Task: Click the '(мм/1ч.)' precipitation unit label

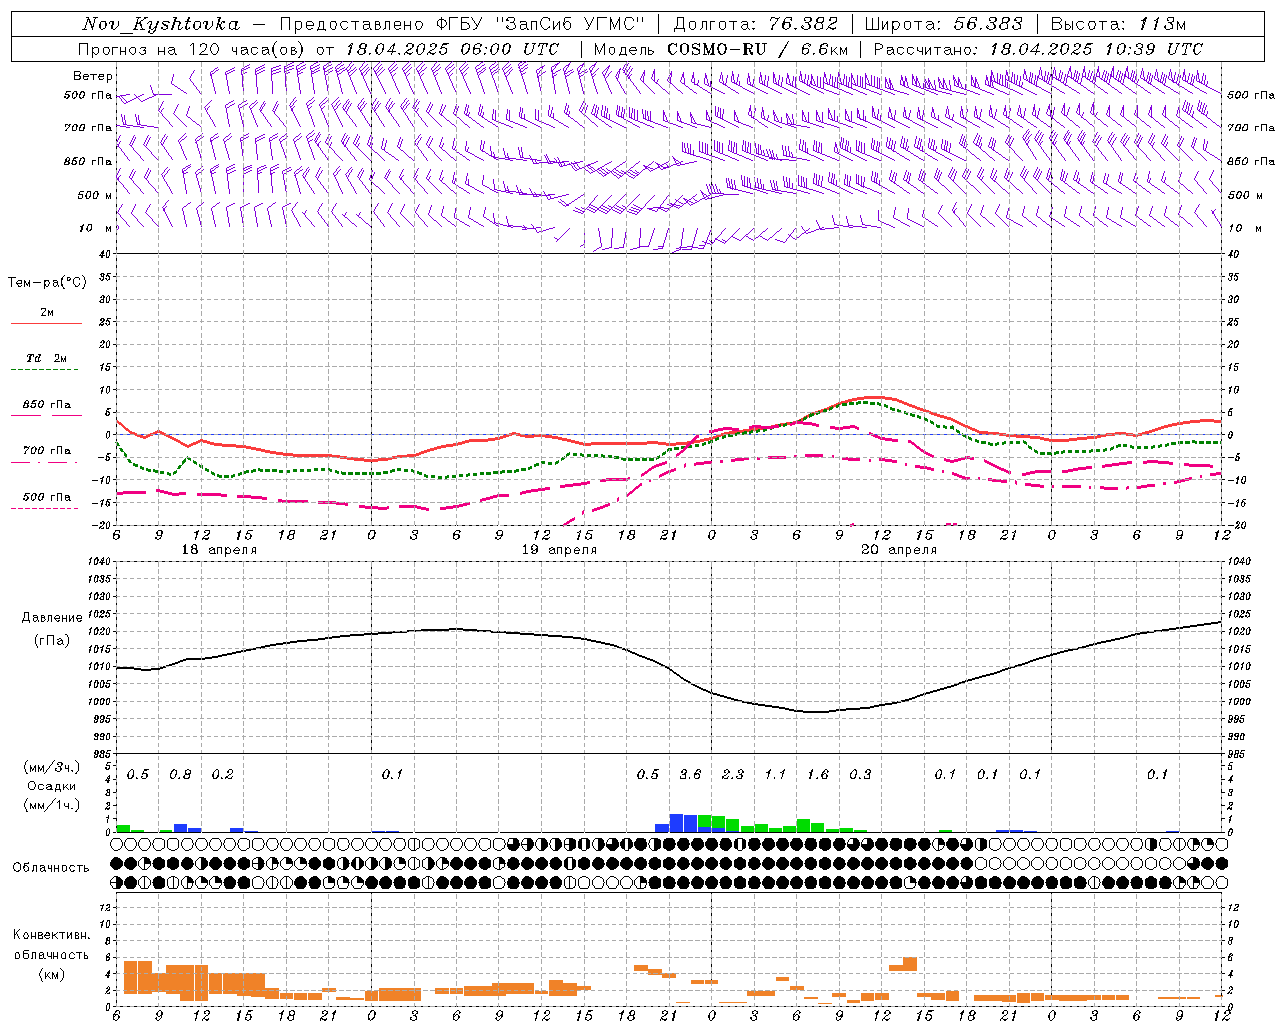Action: coord(52,805)
